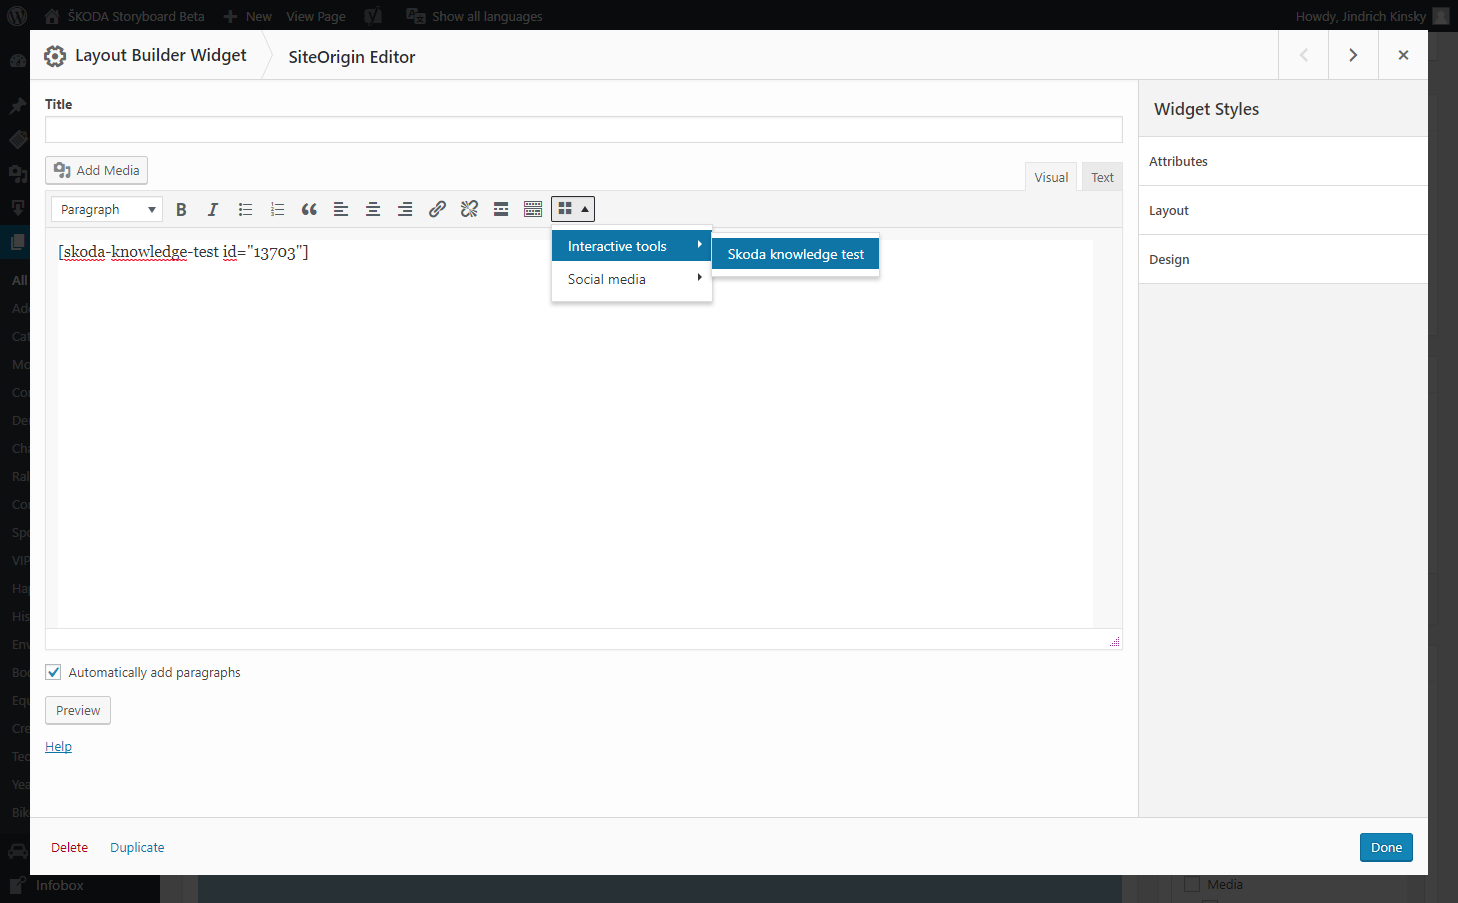Click the Preview button
This screenshot has height=903, width=1458.
[78, 710]
